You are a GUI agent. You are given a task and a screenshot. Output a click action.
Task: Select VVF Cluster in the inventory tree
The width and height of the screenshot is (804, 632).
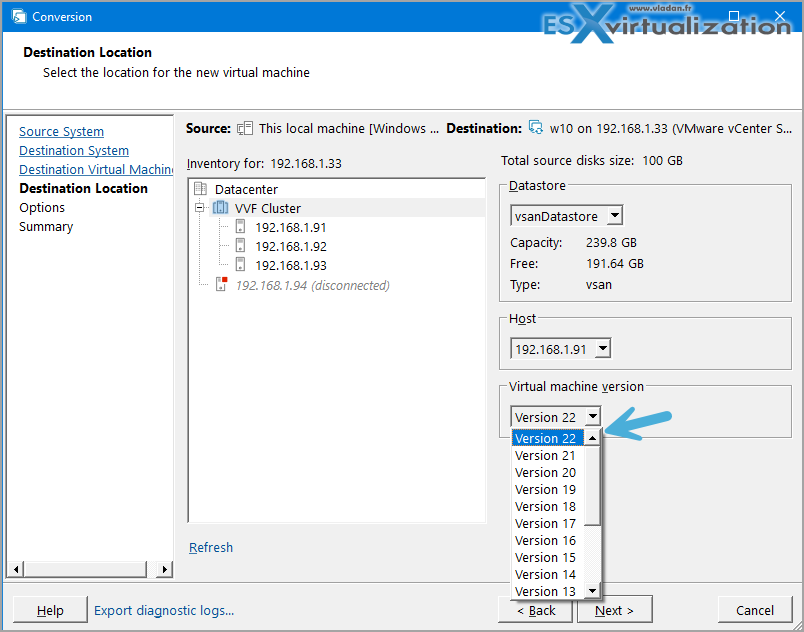268,208
